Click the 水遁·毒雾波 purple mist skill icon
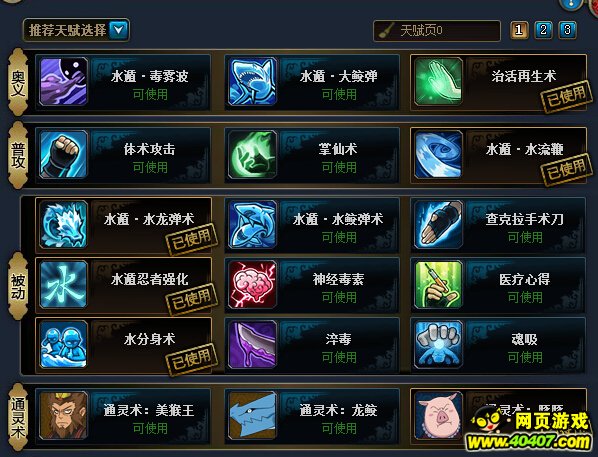The width and height of the screenshot is (598, 457). click(x=63, y=81)
